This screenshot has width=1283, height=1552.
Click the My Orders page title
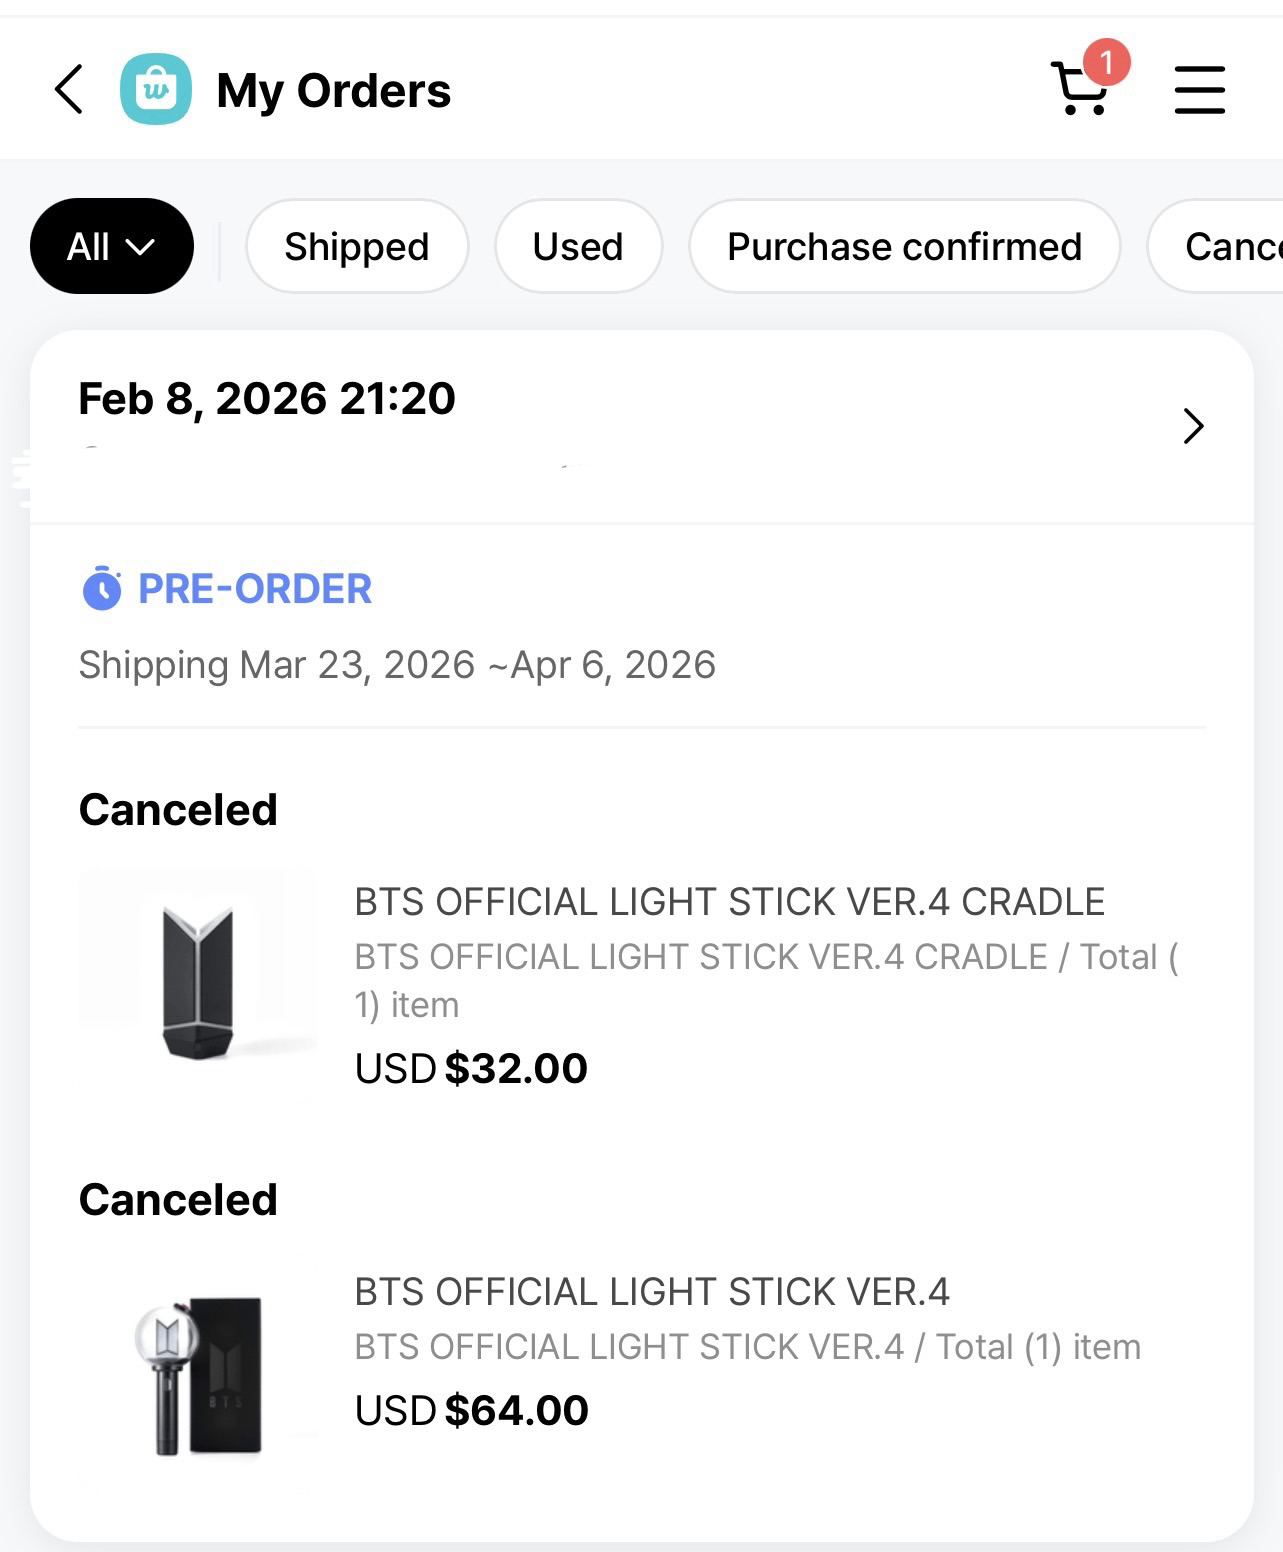click(333, 91)
